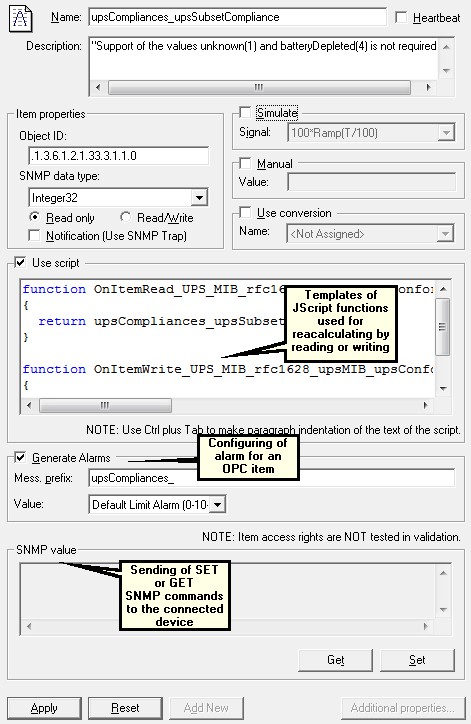Click the Add New button
Image resolution: width=471 pixels, height=724 pixels.
206,708
